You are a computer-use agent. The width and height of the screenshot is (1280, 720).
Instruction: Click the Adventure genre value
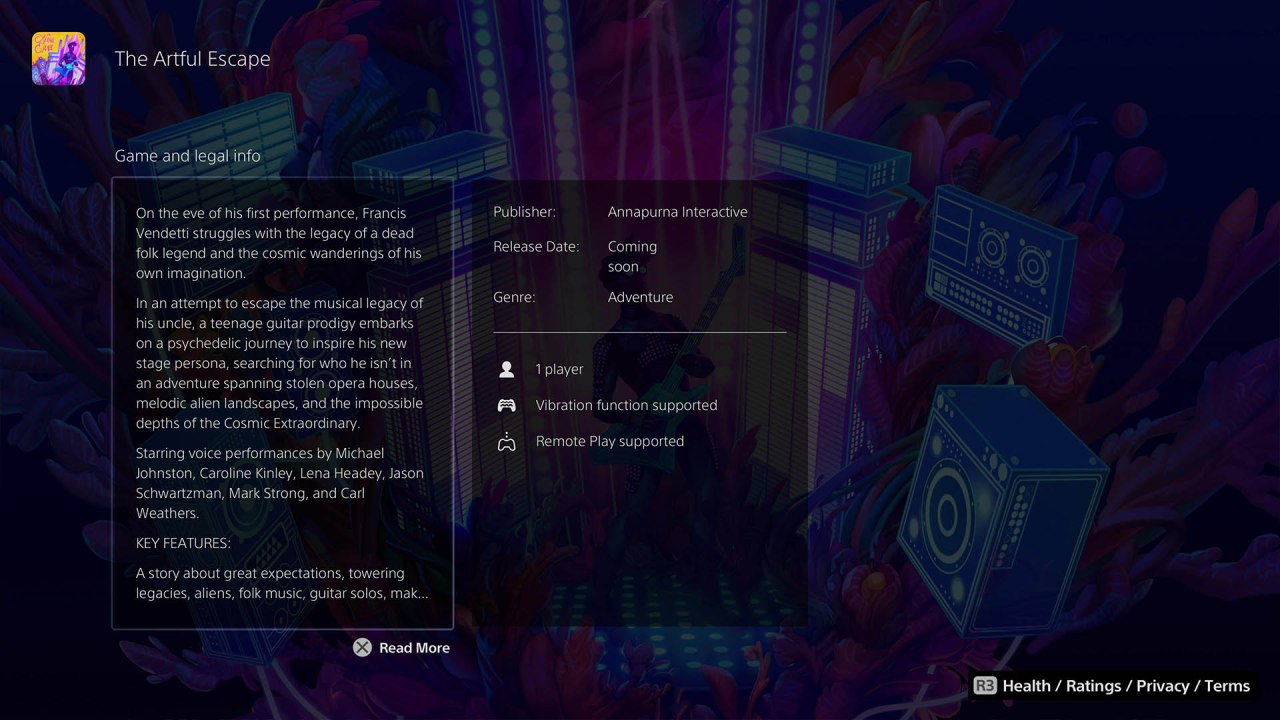pyautogui.click(x=640, y=297)
